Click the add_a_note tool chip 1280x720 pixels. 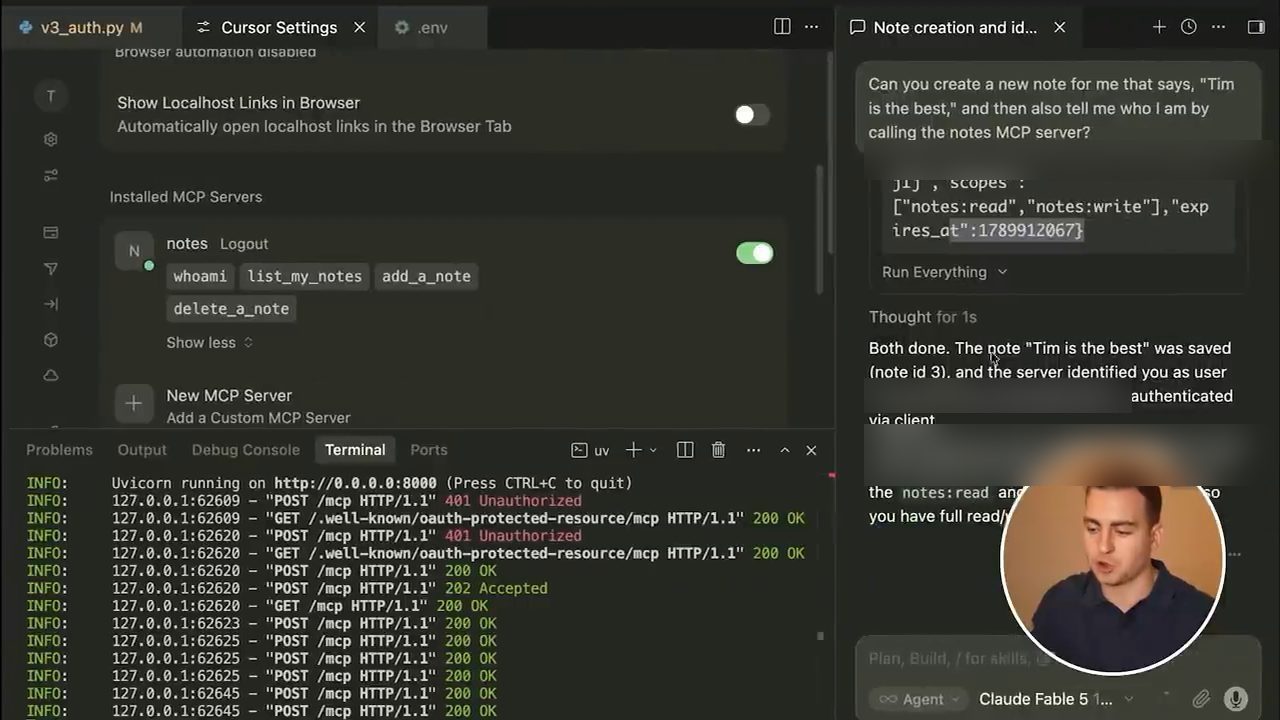[426, 276]
